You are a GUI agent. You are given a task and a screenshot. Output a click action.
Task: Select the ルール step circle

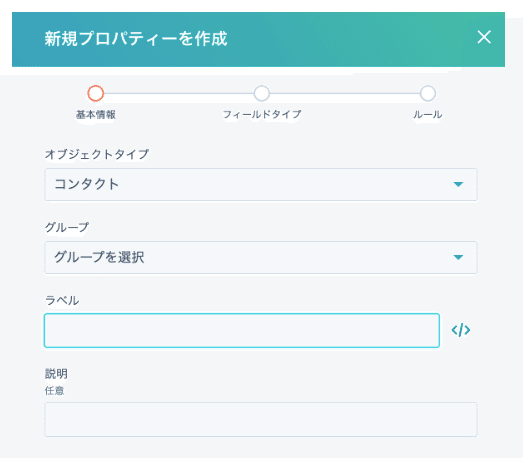point(428,93)
